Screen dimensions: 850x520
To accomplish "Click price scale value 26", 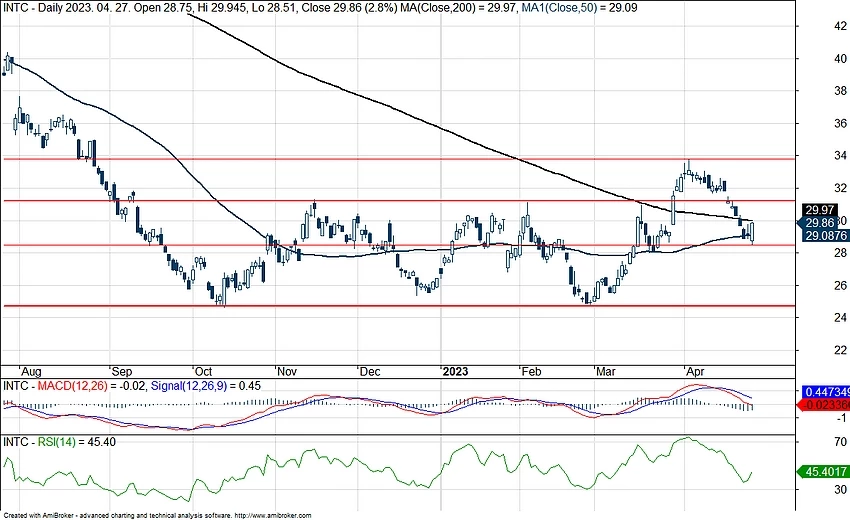I will coord(840,285).
